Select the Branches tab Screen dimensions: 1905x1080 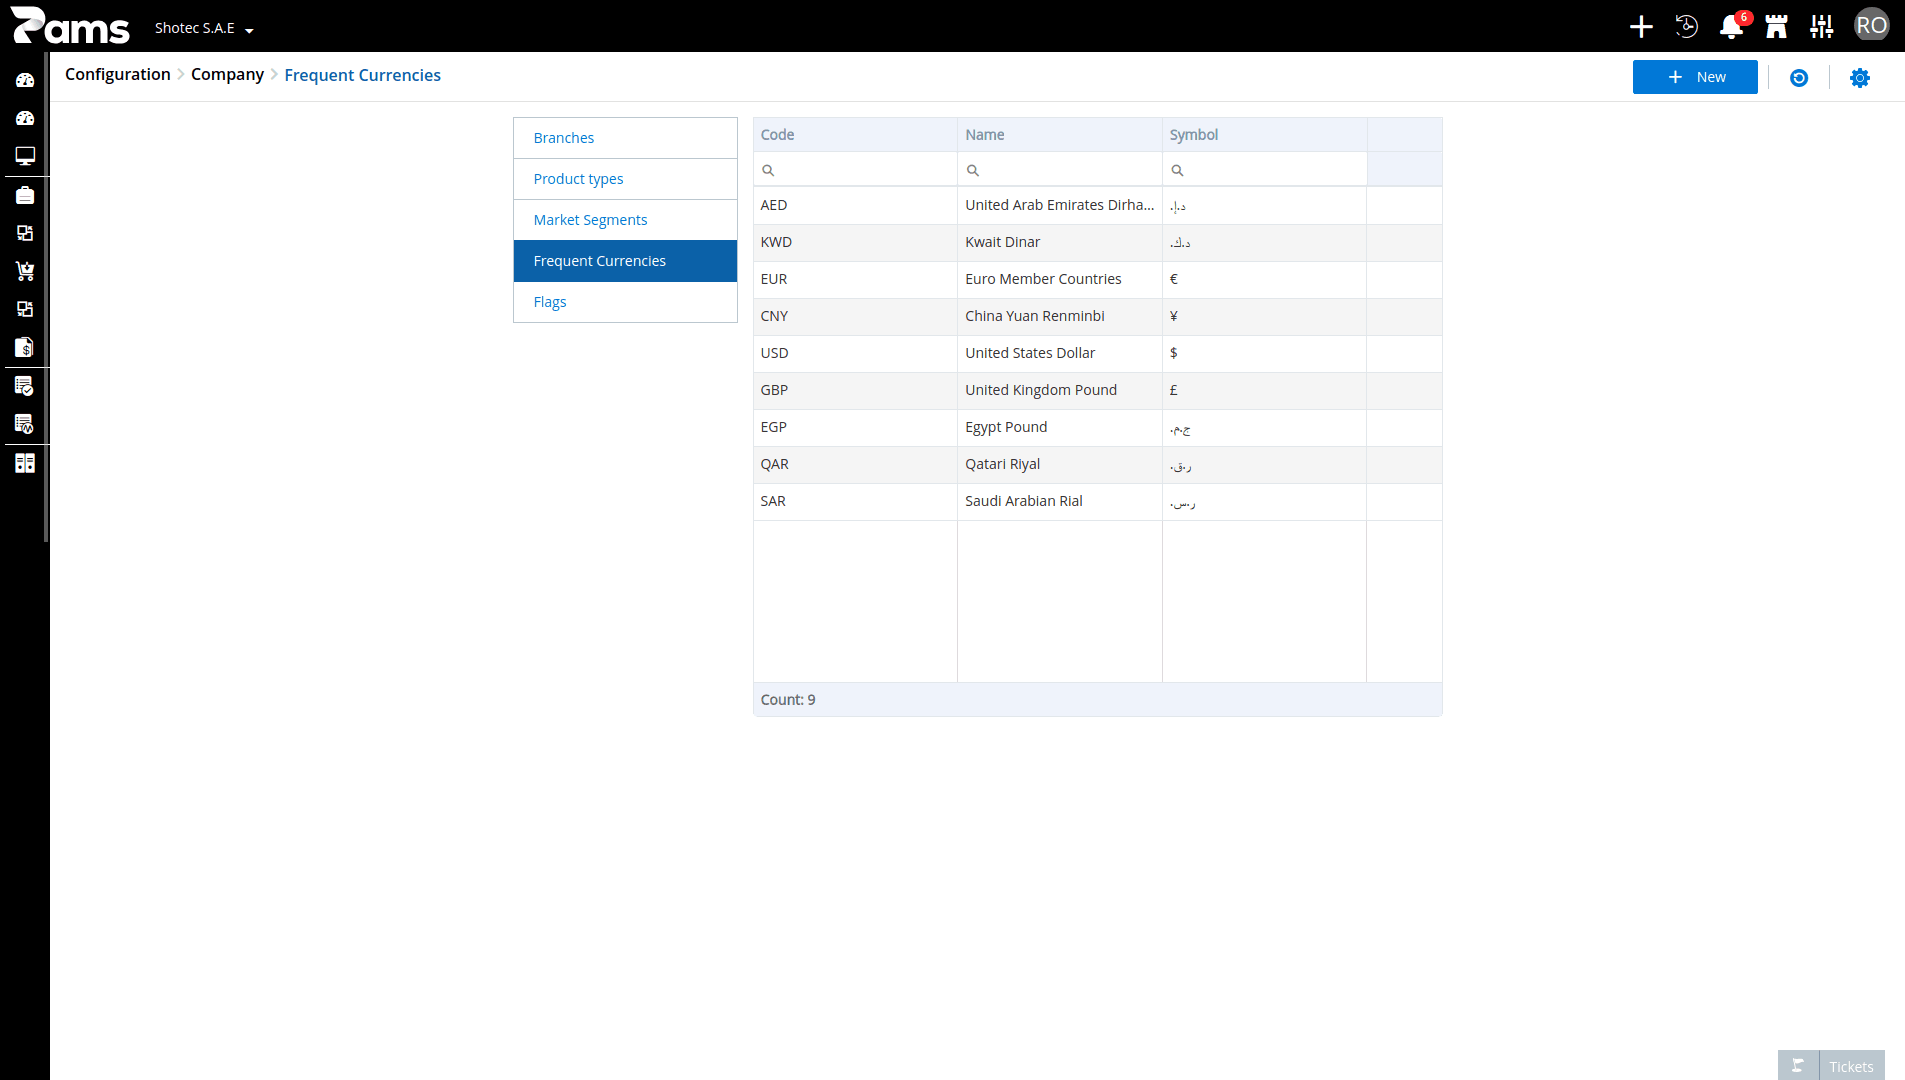[x=625, y=138]
